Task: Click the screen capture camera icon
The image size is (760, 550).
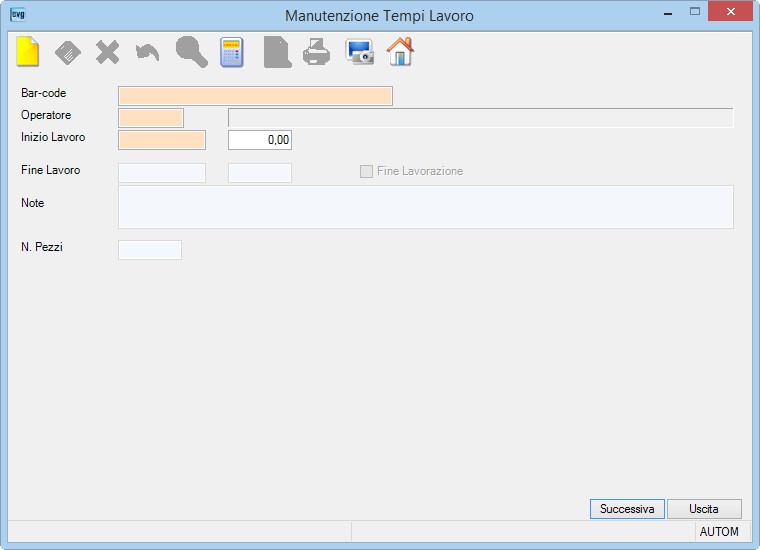Action: click(360, 51)
